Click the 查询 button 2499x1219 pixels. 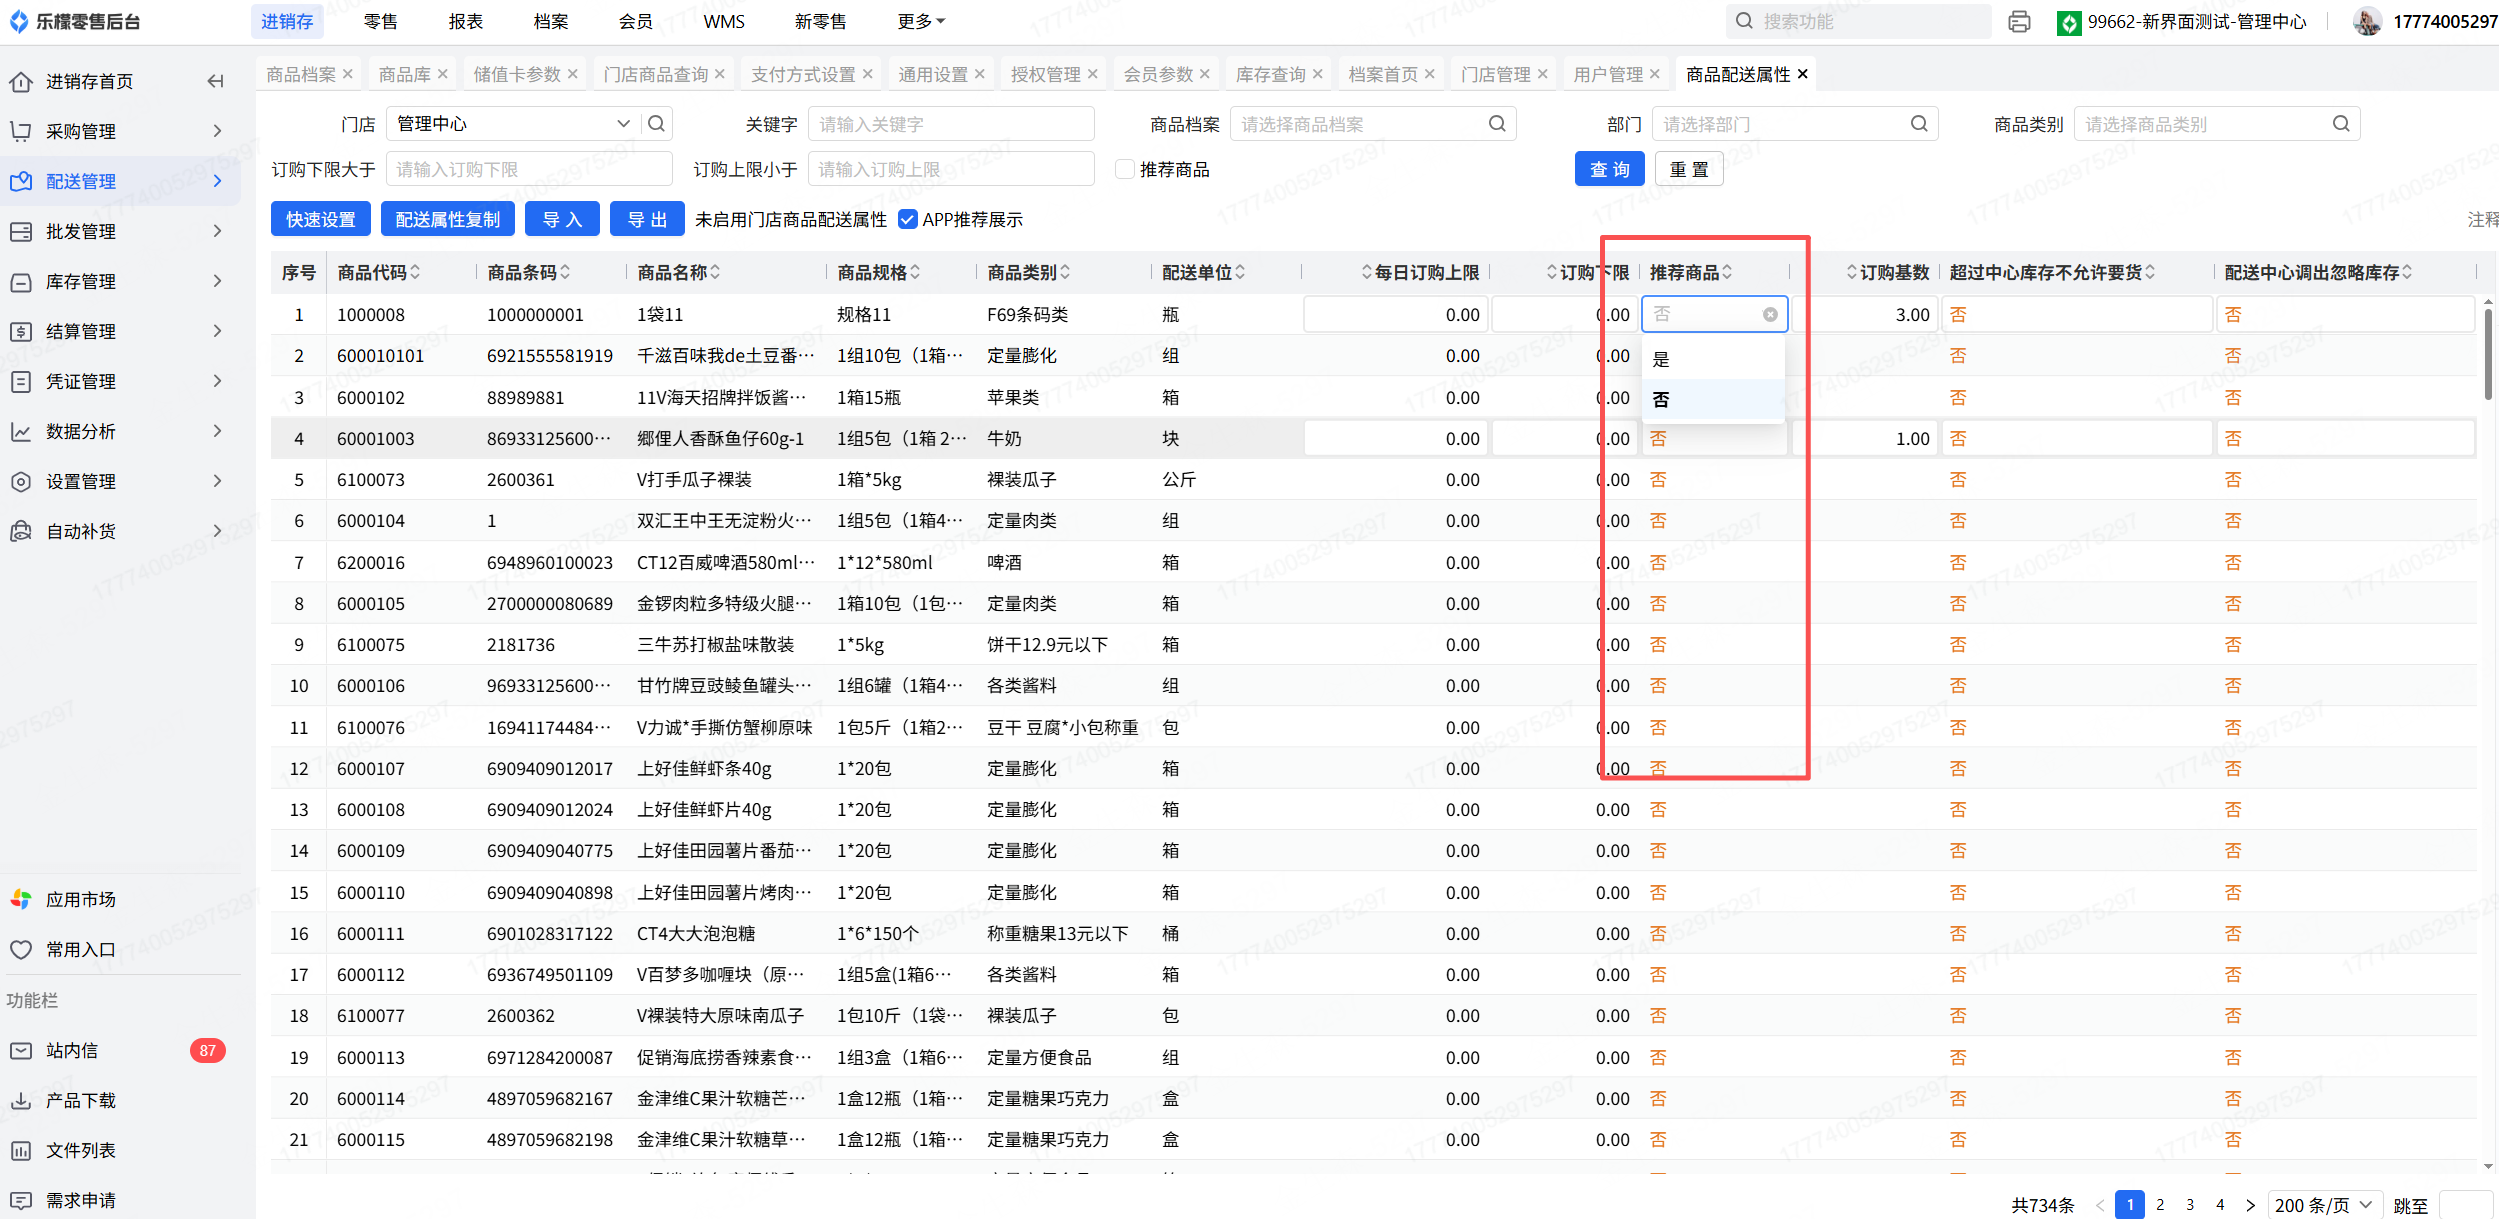coord(1608,169)
